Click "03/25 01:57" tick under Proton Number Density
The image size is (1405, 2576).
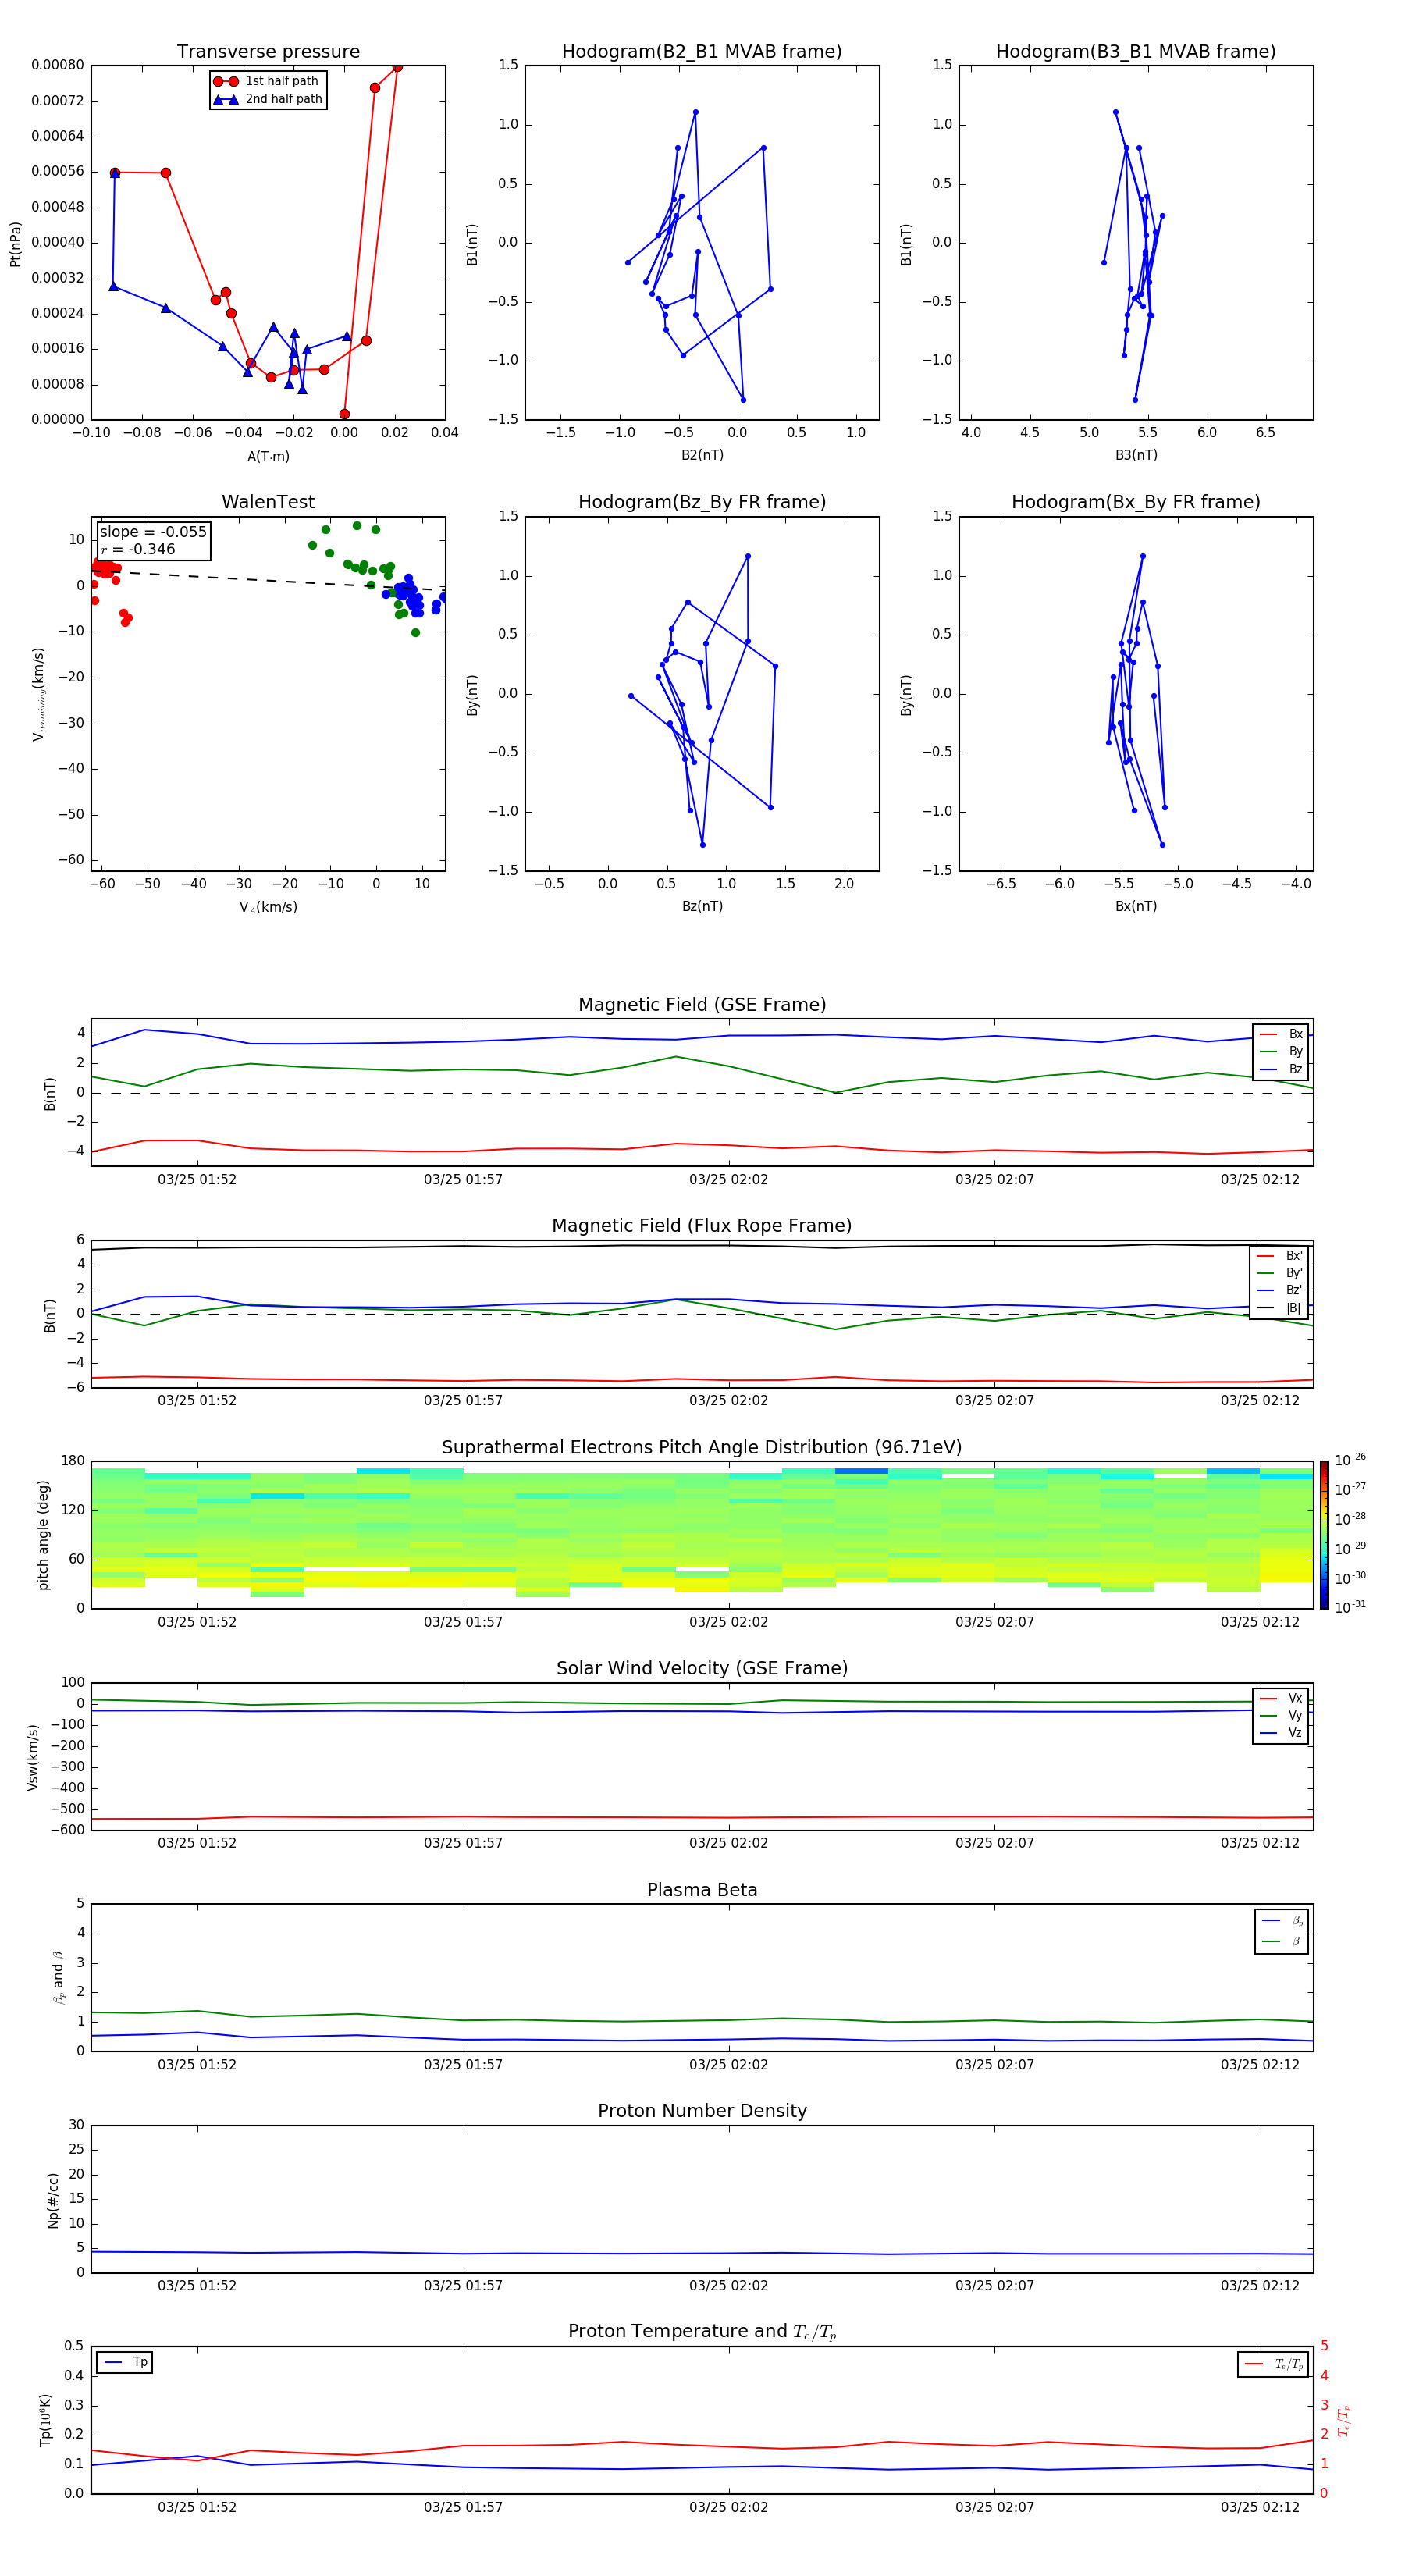[x=463, y=2286]
